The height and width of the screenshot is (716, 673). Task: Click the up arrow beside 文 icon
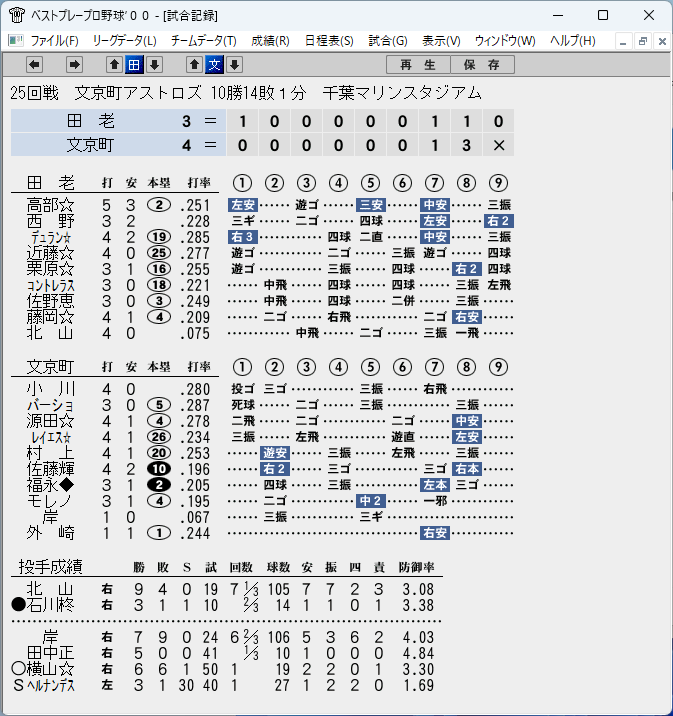click(x=194, y=64)
